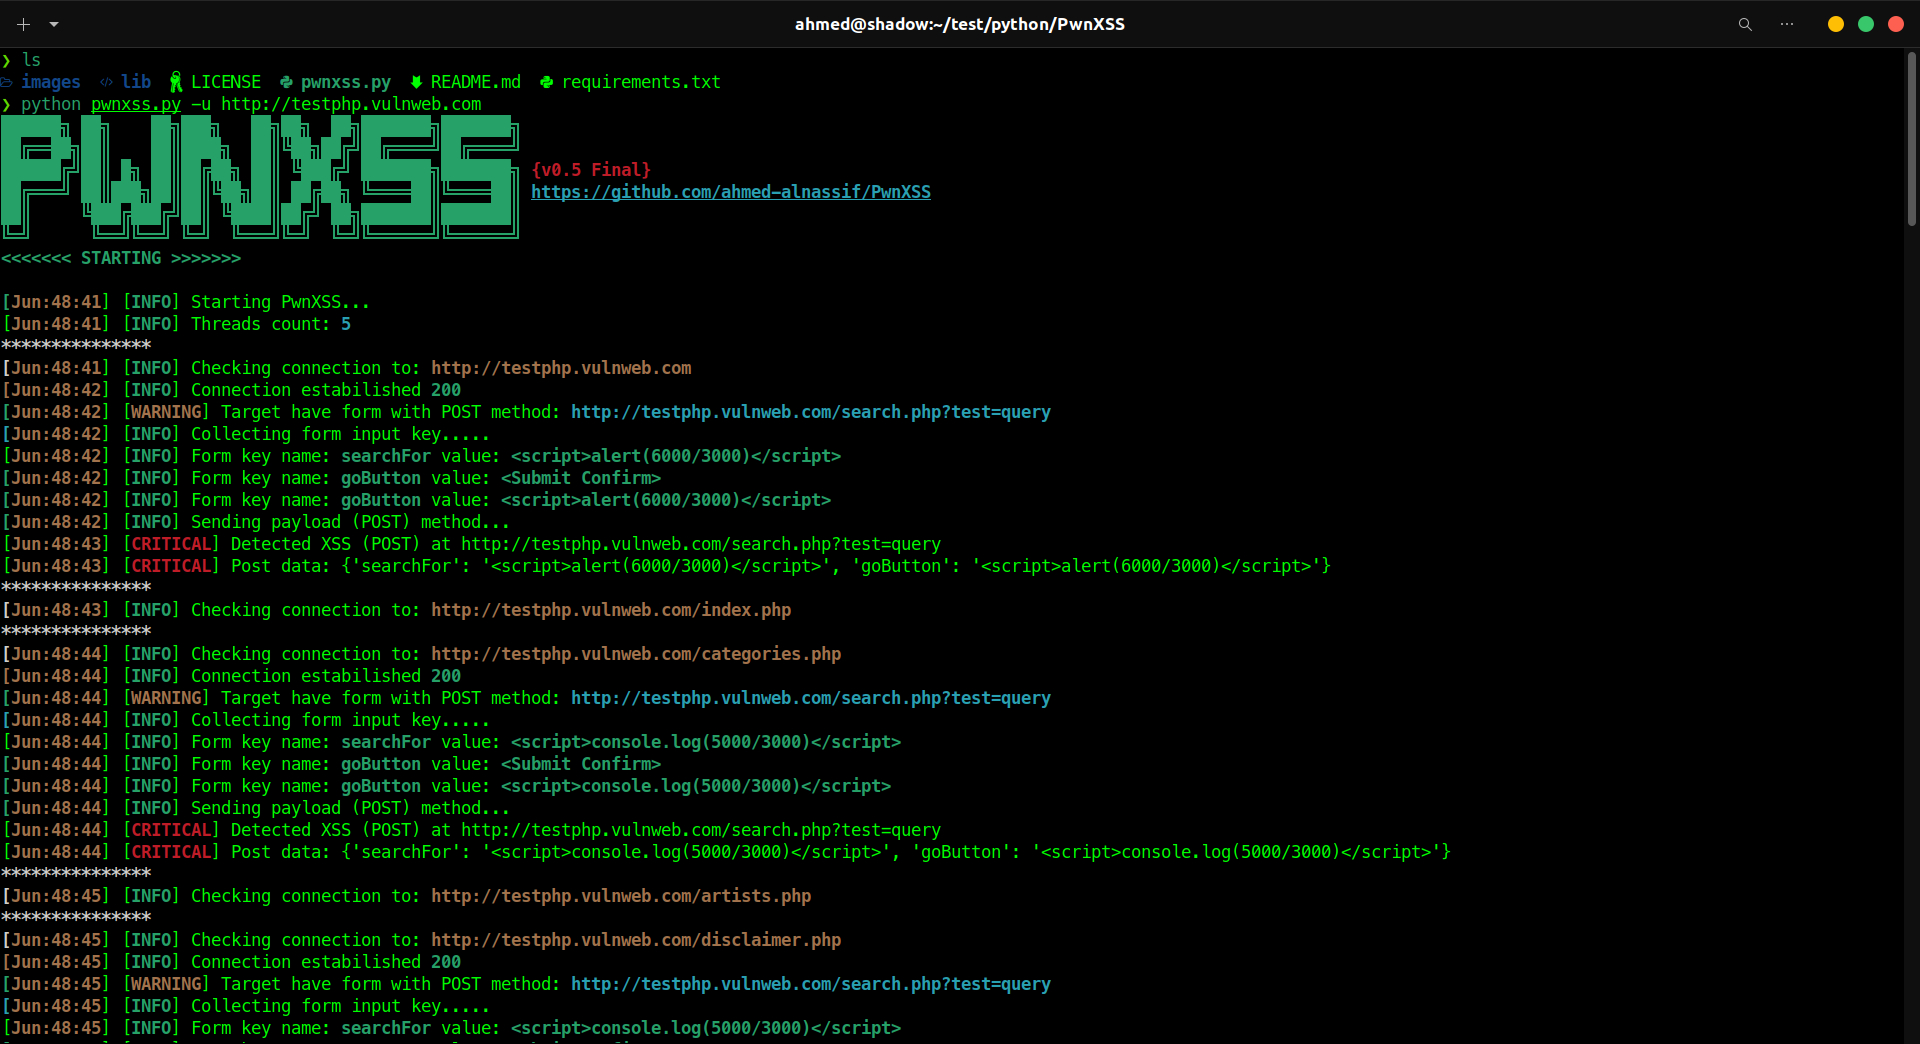This screenshot has width=1920, height=1044.
Task: Click the categories.php connection URL
Action: pyautogui.click(x=636, y=654)
